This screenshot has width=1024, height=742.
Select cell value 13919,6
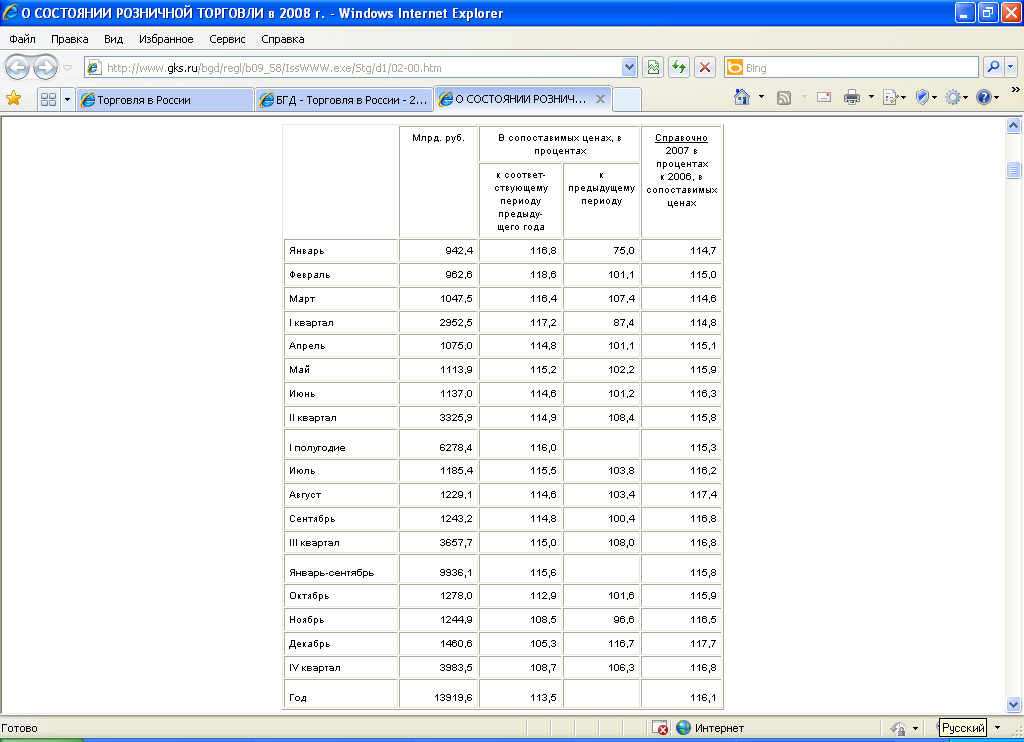[x=453, y=698]
